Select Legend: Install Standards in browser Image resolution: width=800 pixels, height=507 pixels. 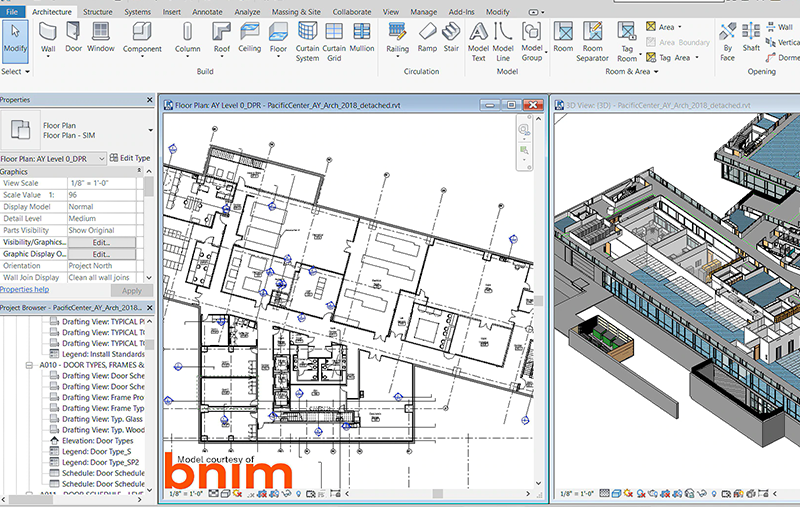[103, 354]
